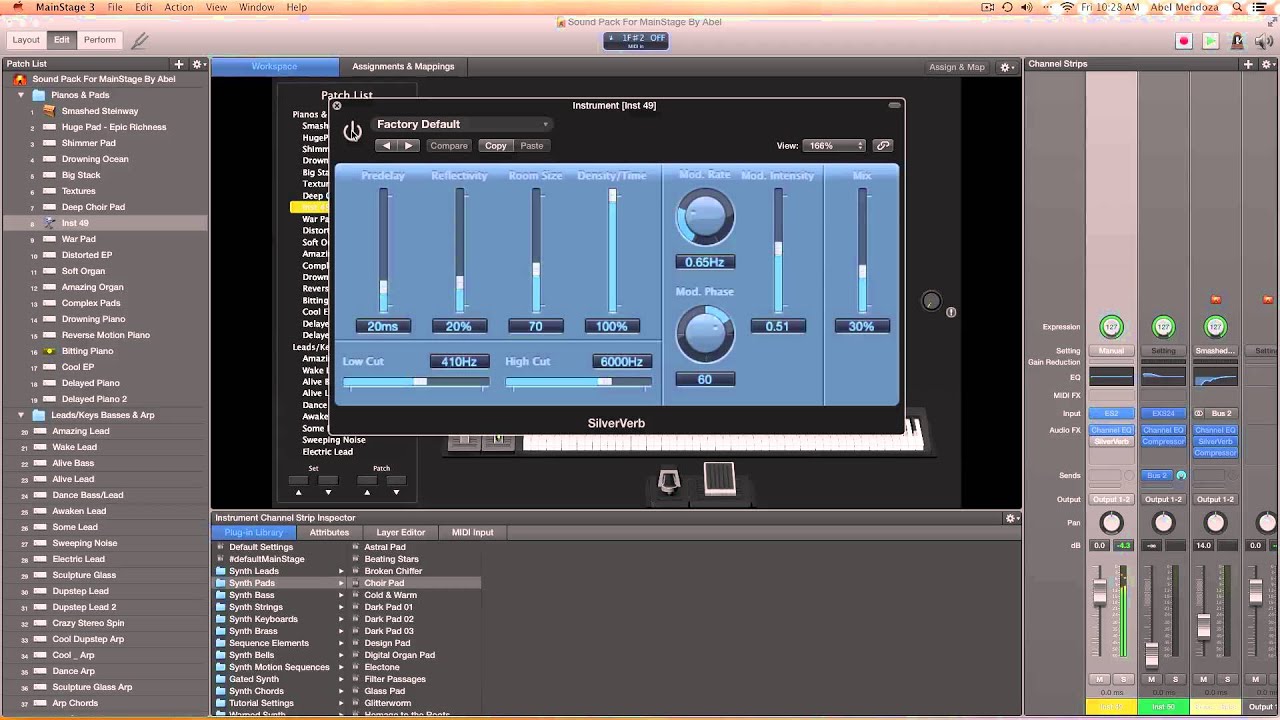Add a channel strip with plus icon
Screen dimensions: 1280x720
tap(1248, 64)
